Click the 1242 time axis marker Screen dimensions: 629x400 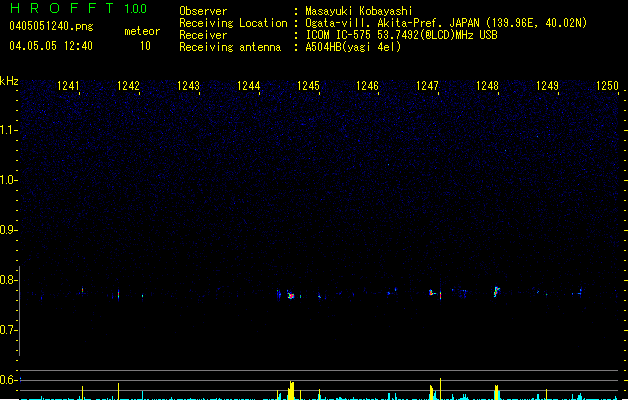pos(128,86)
